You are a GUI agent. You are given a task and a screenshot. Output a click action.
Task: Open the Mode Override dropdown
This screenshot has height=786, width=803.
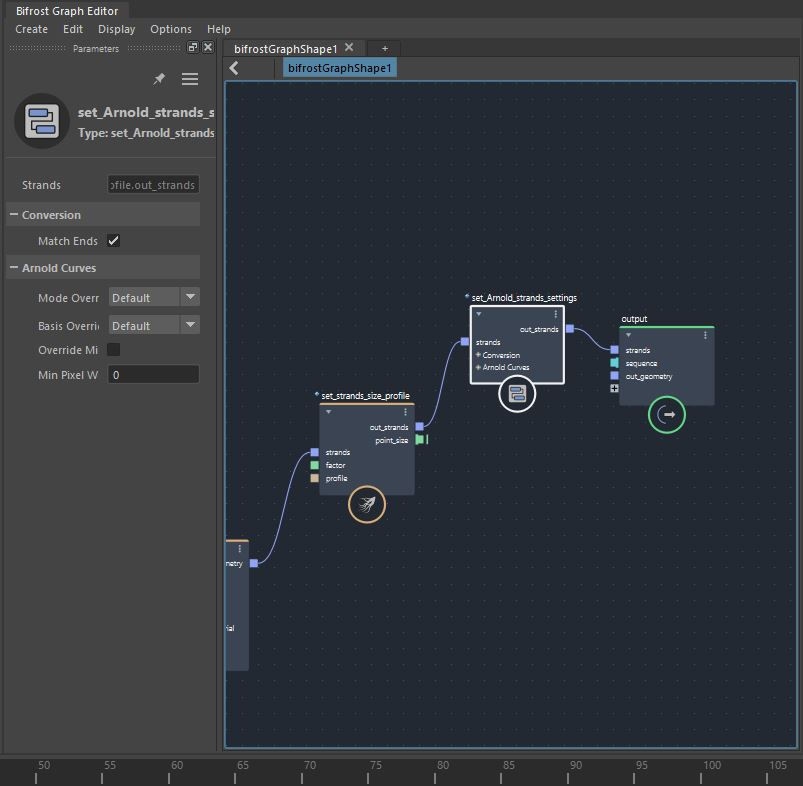click(x=154, y=297)
